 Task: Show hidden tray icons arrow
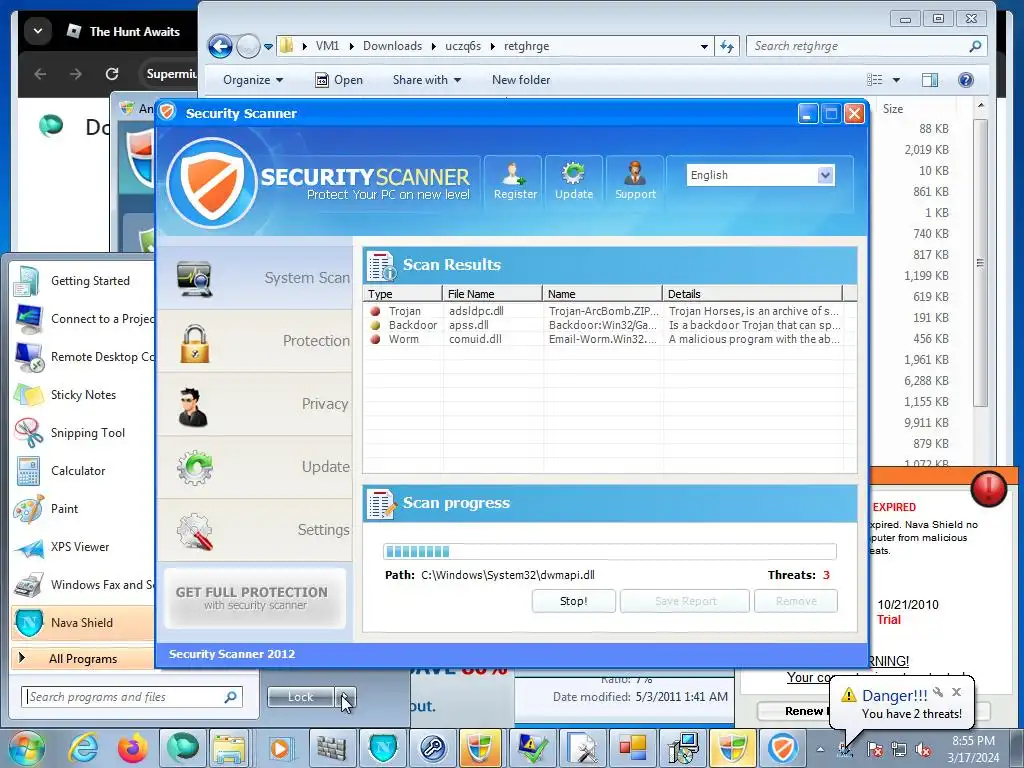[x=820, y=749]
